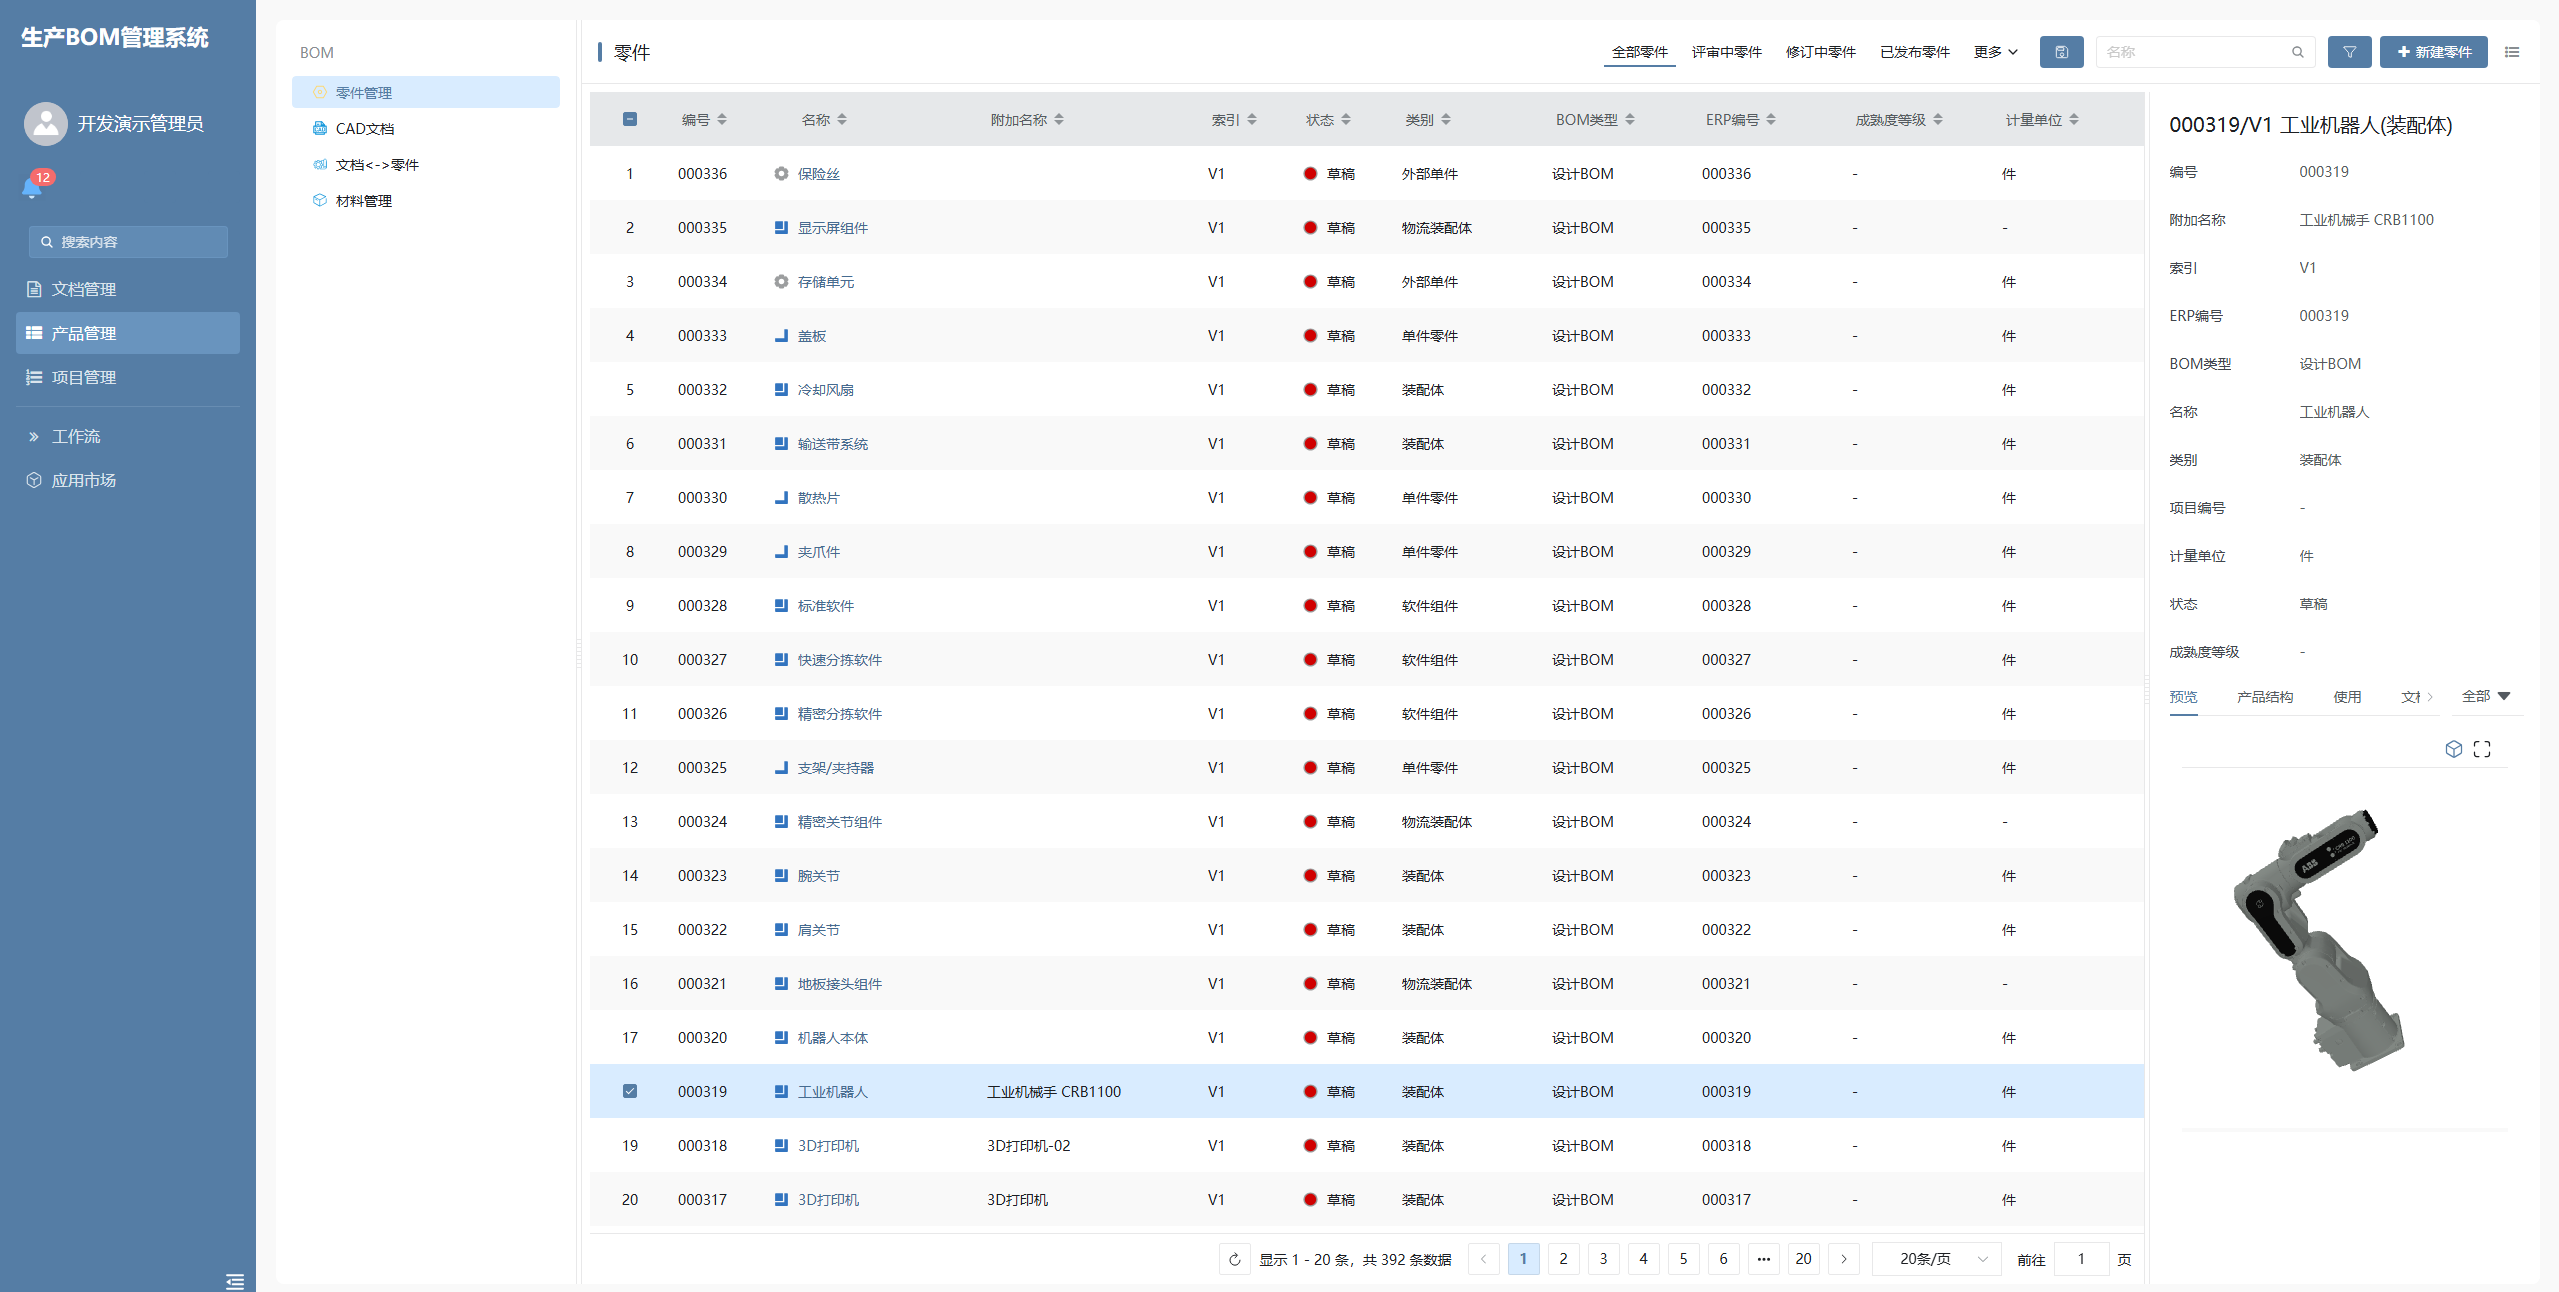This screenshot has width=2559, height=1292.
Task: Click the list settings icon top-right
Action: coord(2512,52)
